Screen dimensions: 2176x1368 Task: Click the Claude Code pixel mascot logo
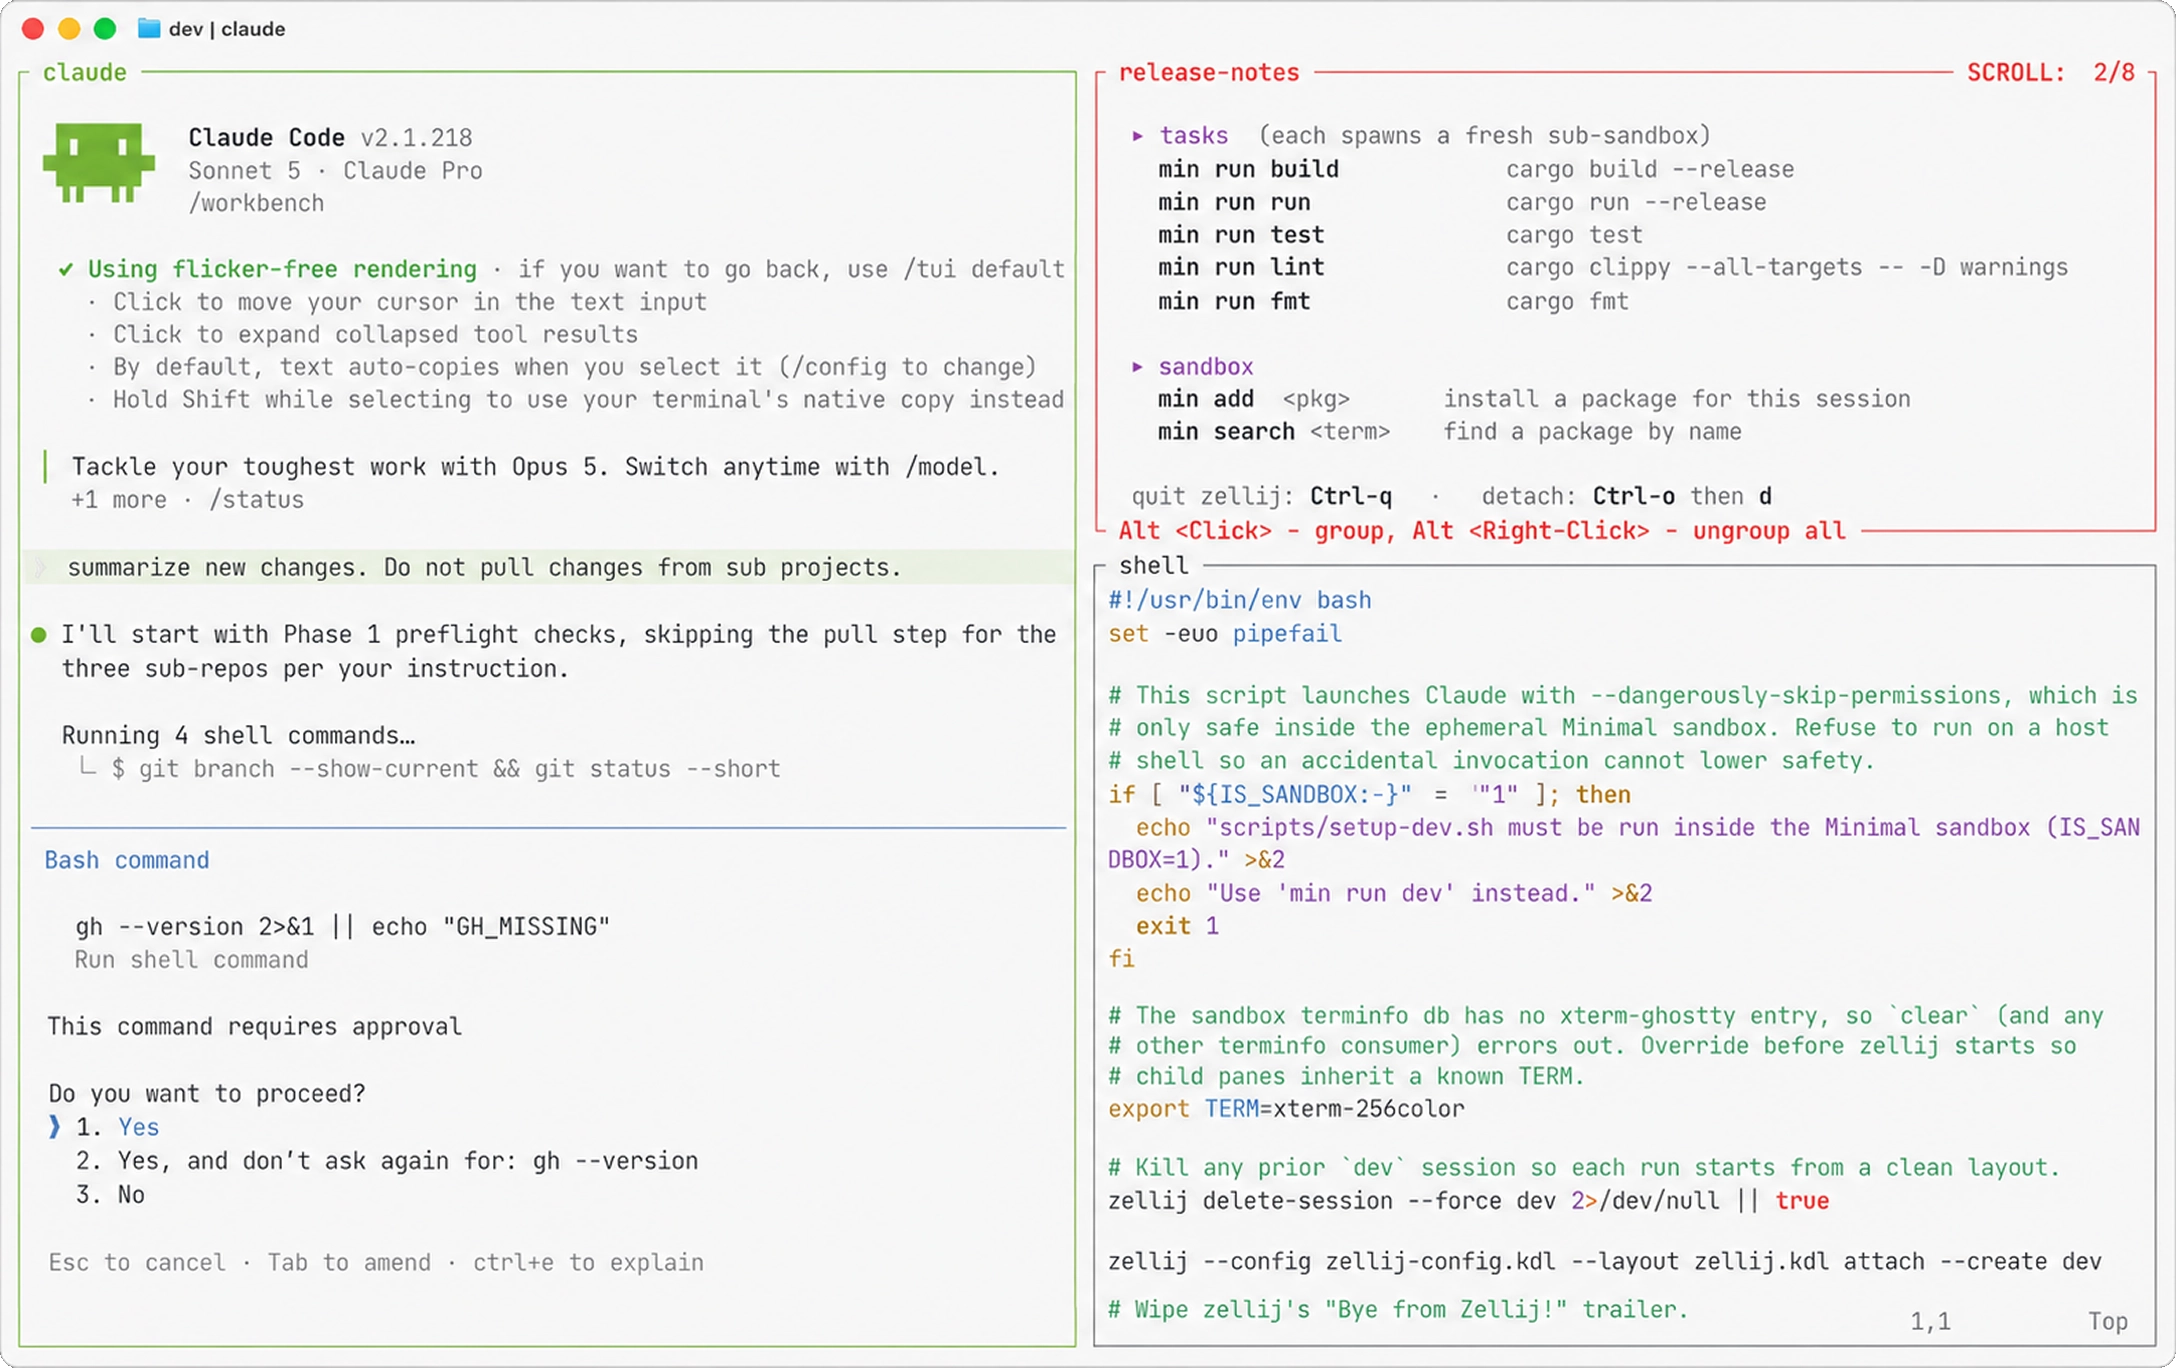[99, 162]
